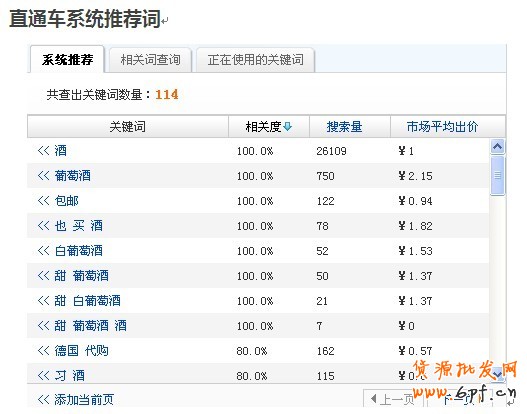Add keyword 葡萄酒 via its << icon

tap(44, 175)
